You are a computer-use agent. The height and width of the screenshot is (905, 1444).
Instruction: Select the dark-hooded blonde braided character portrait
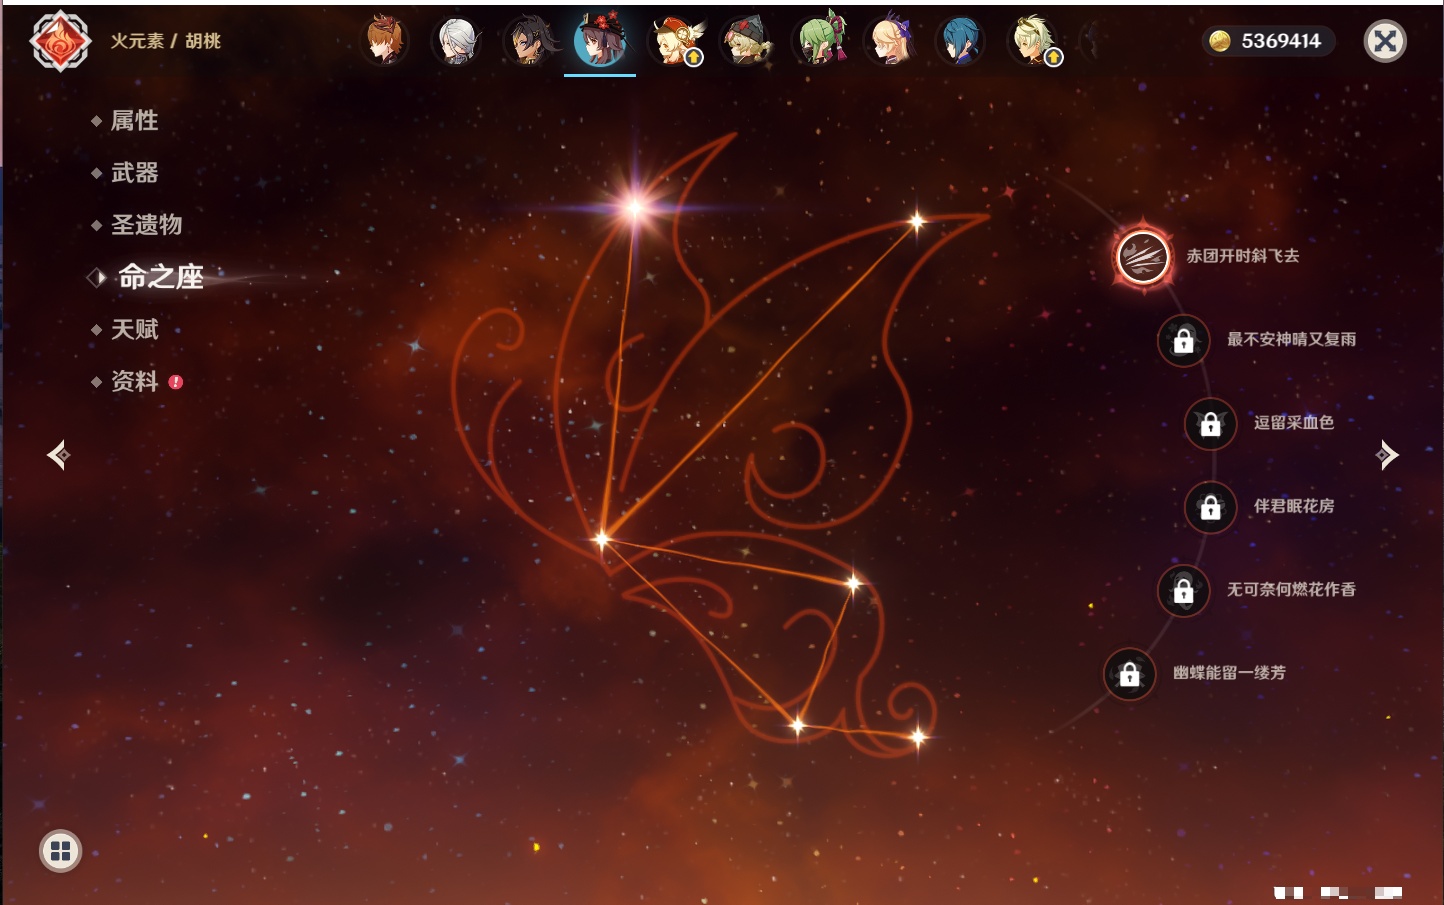coord(746,41)
